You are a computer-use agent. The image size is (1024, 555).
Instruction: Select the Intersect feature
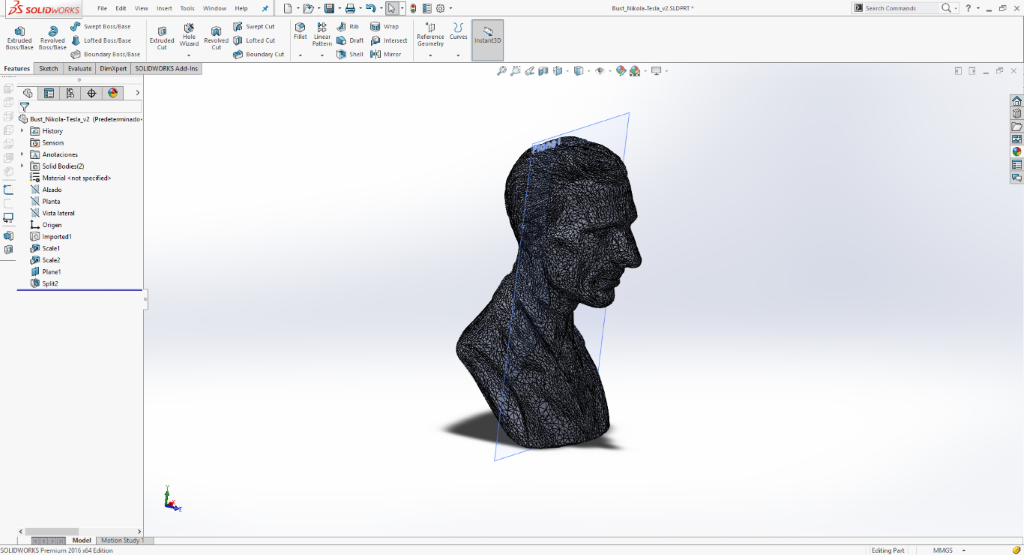(389, 40)
